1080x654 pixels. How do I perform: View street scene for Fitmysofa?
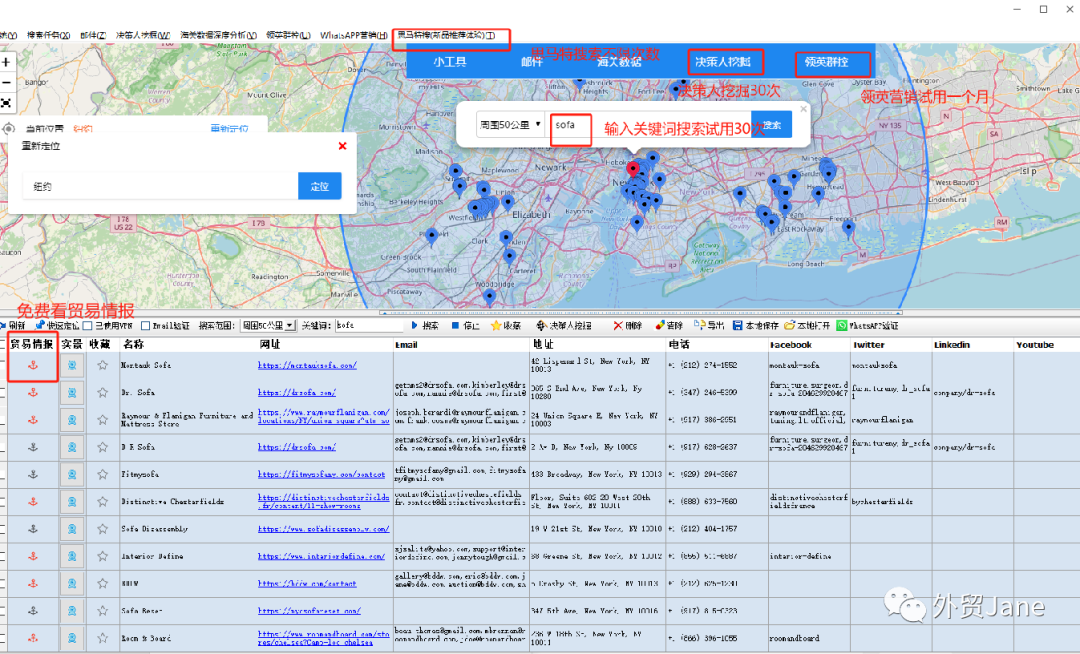(x=72, y=474)
